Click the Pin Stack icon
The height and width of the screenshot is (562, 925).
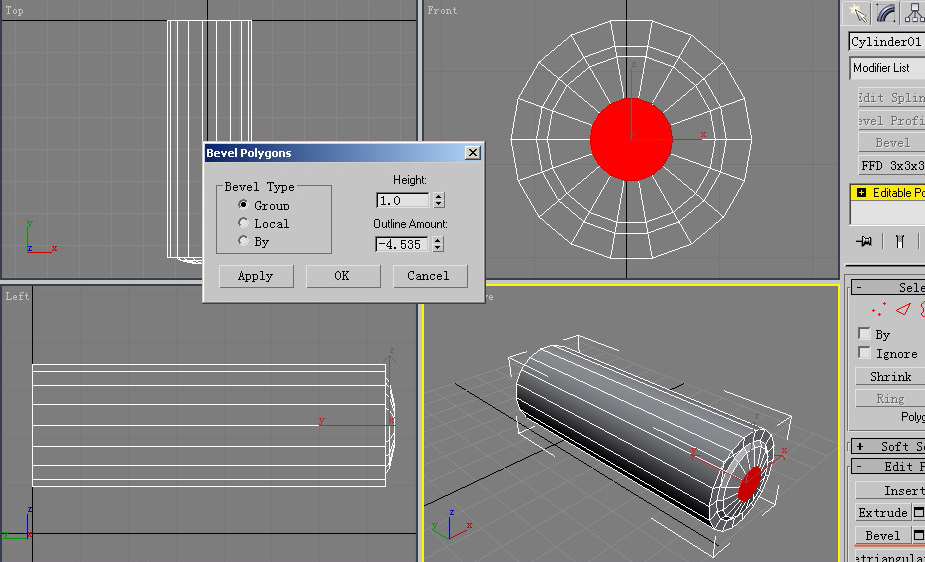click(865, 241)
